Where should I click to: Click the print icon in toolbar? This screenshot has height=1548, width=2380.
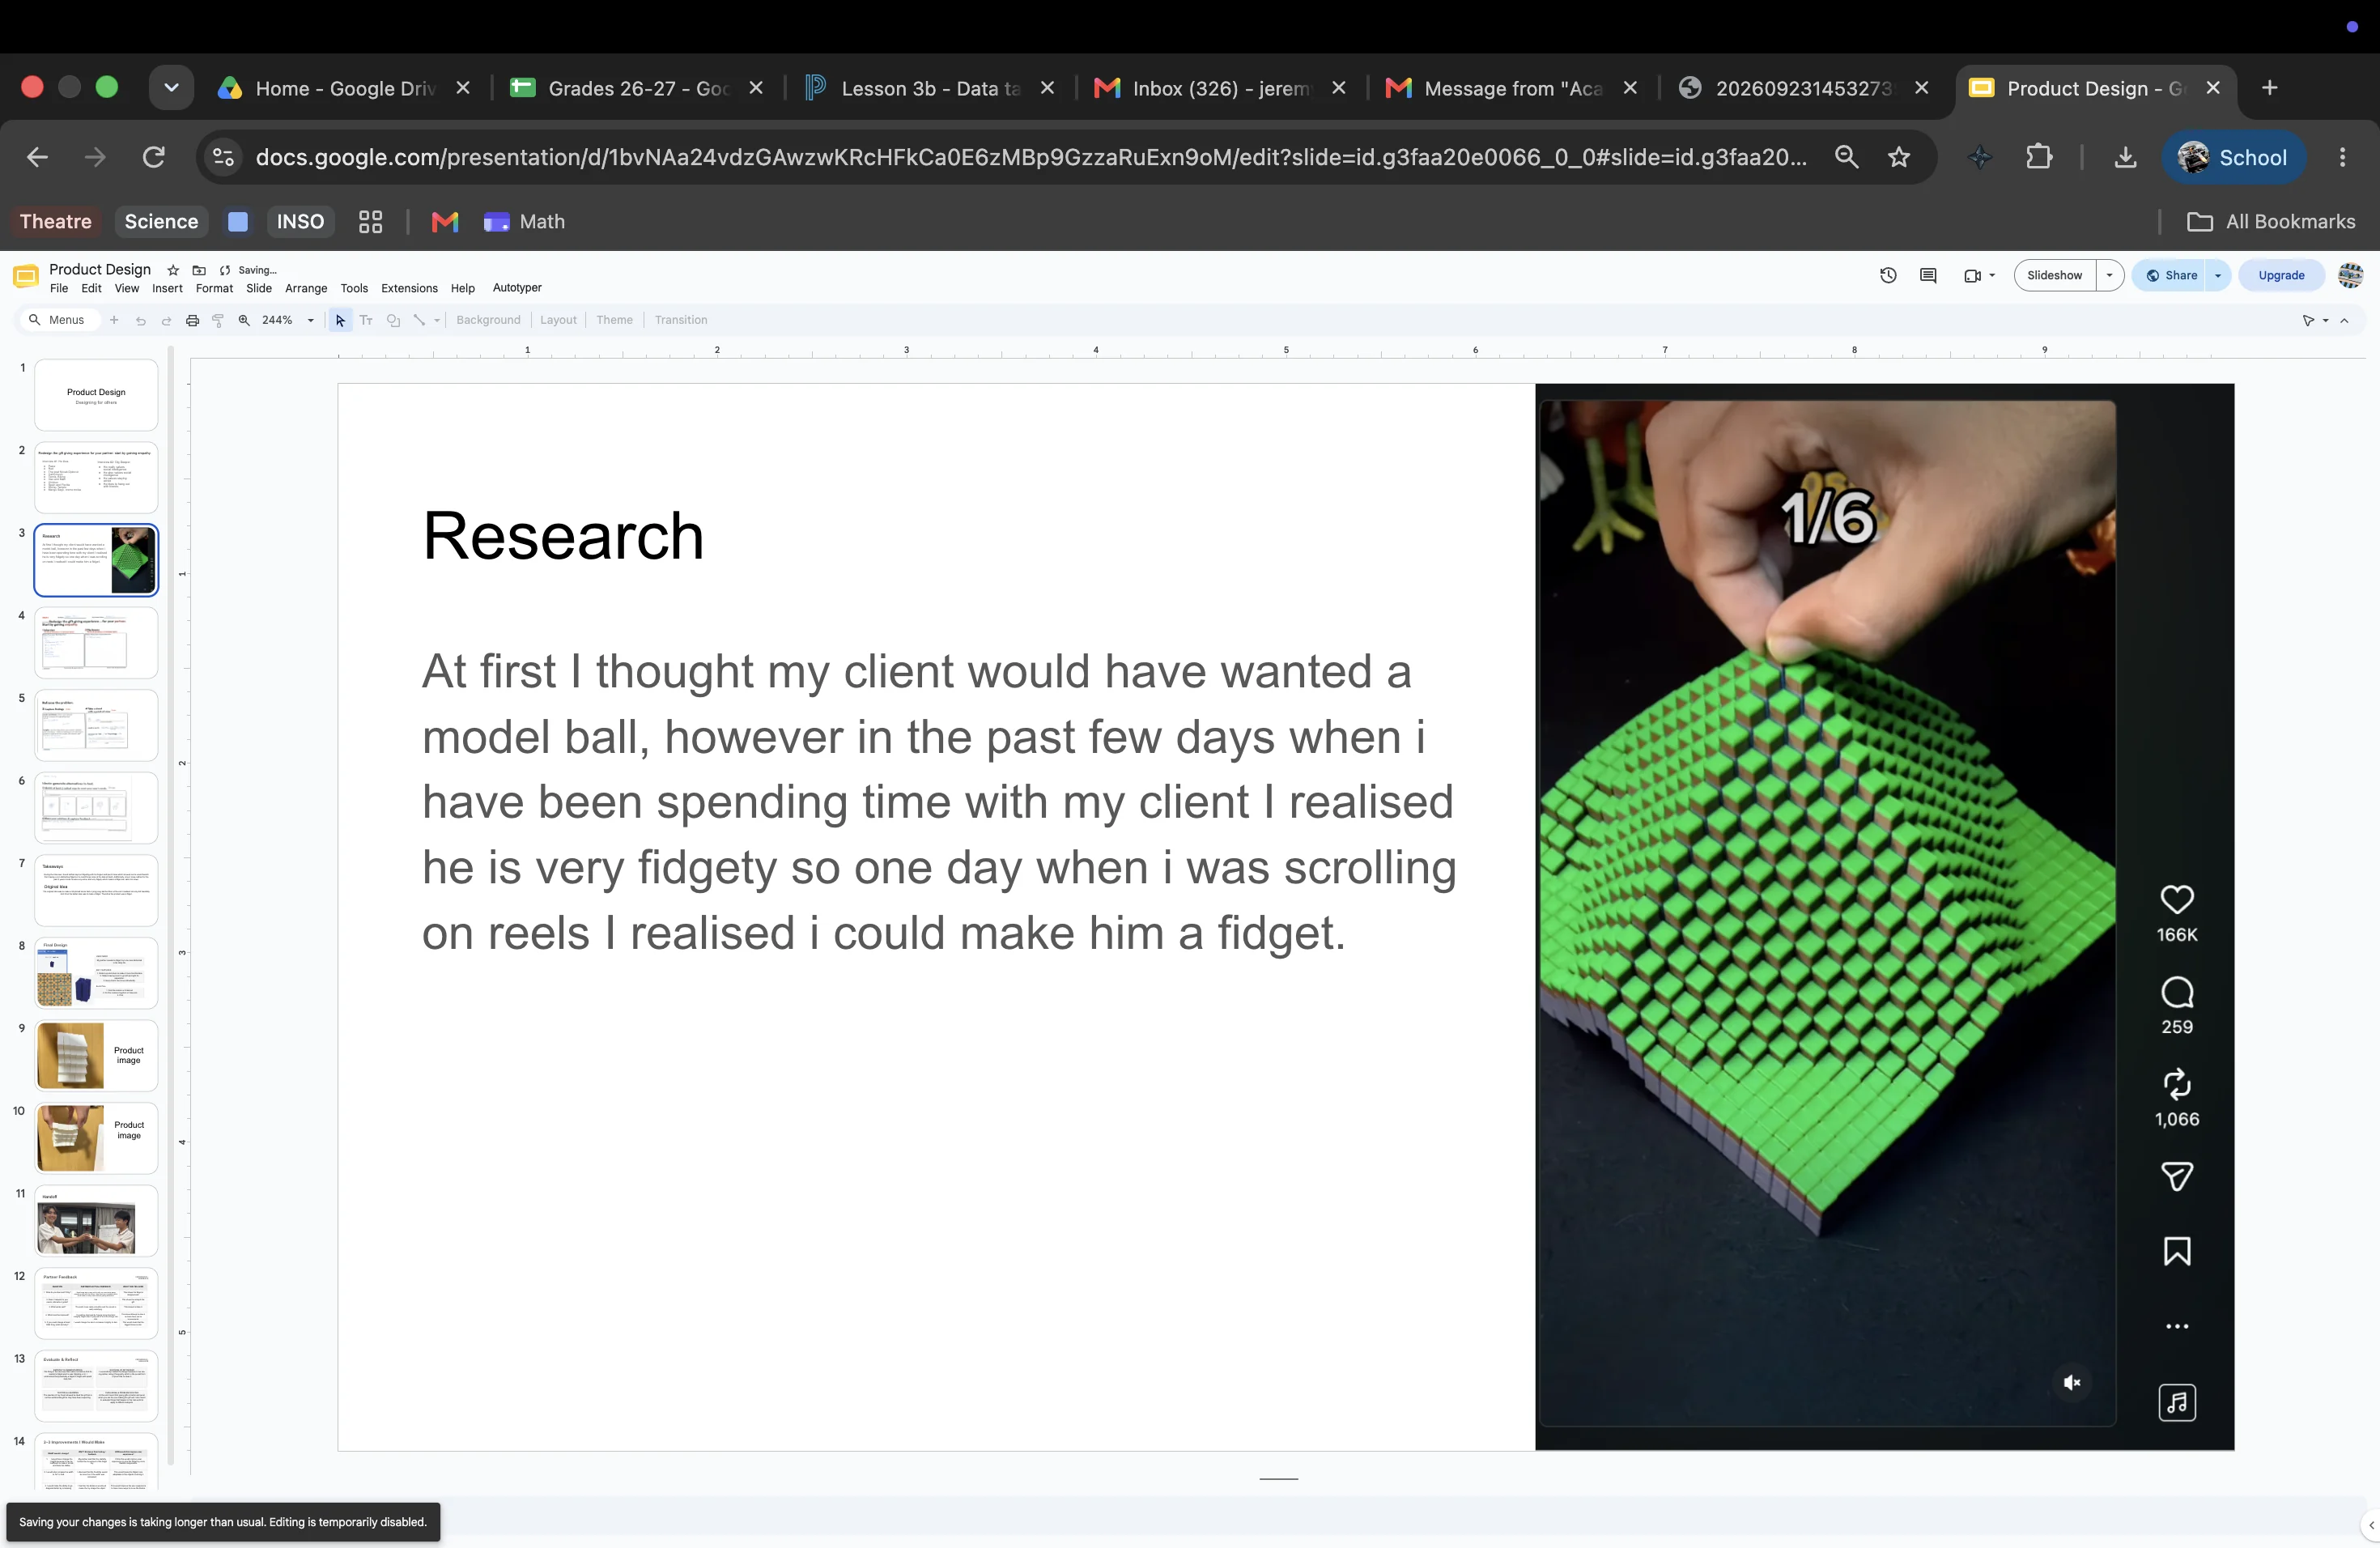[x=192, y=320]
